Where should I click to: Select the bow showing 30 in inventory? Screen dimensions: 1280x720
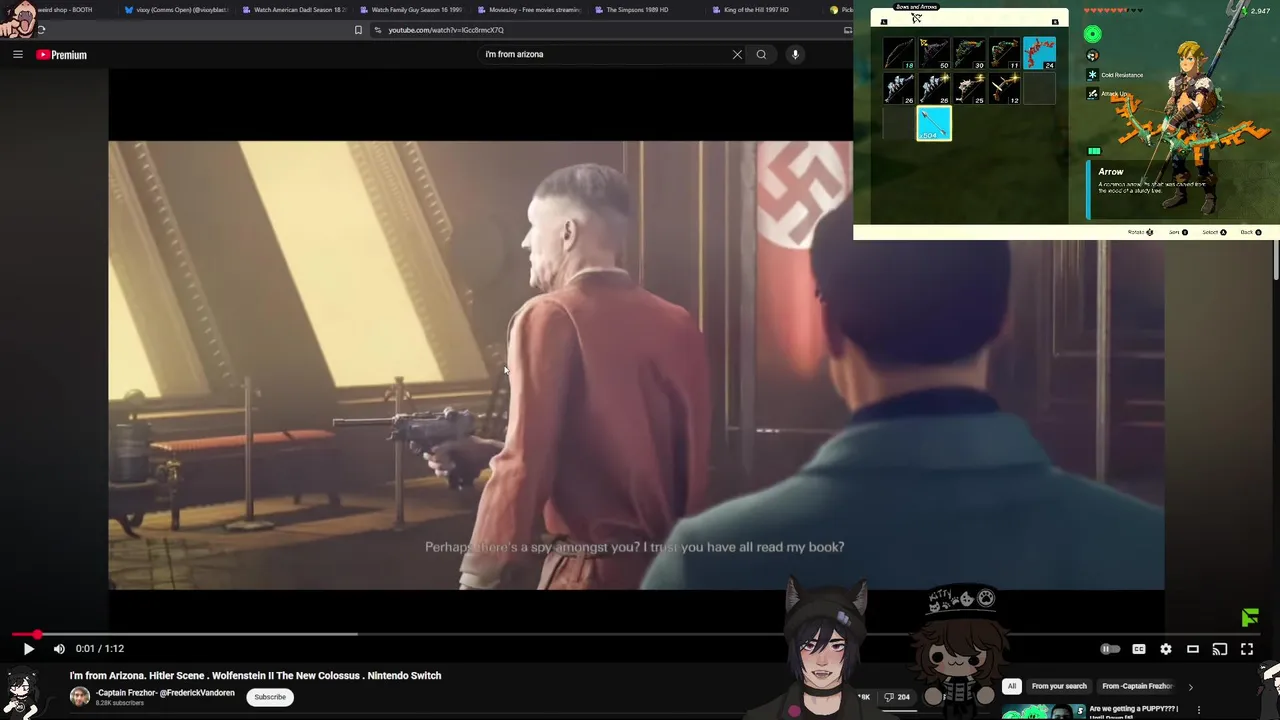point(969,53)
